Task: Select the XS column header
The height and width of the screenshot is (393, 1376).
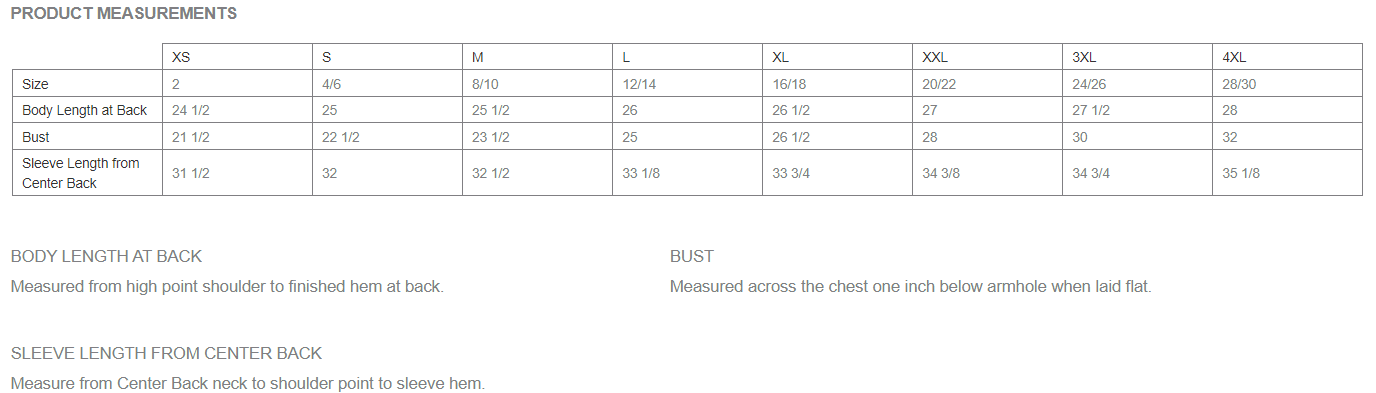Action: click(237, 57)
